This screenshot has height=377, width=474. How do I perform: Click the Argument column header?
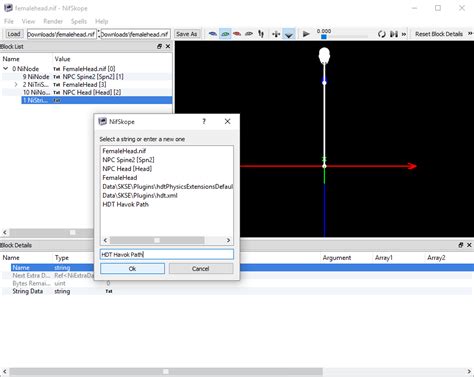337,258
